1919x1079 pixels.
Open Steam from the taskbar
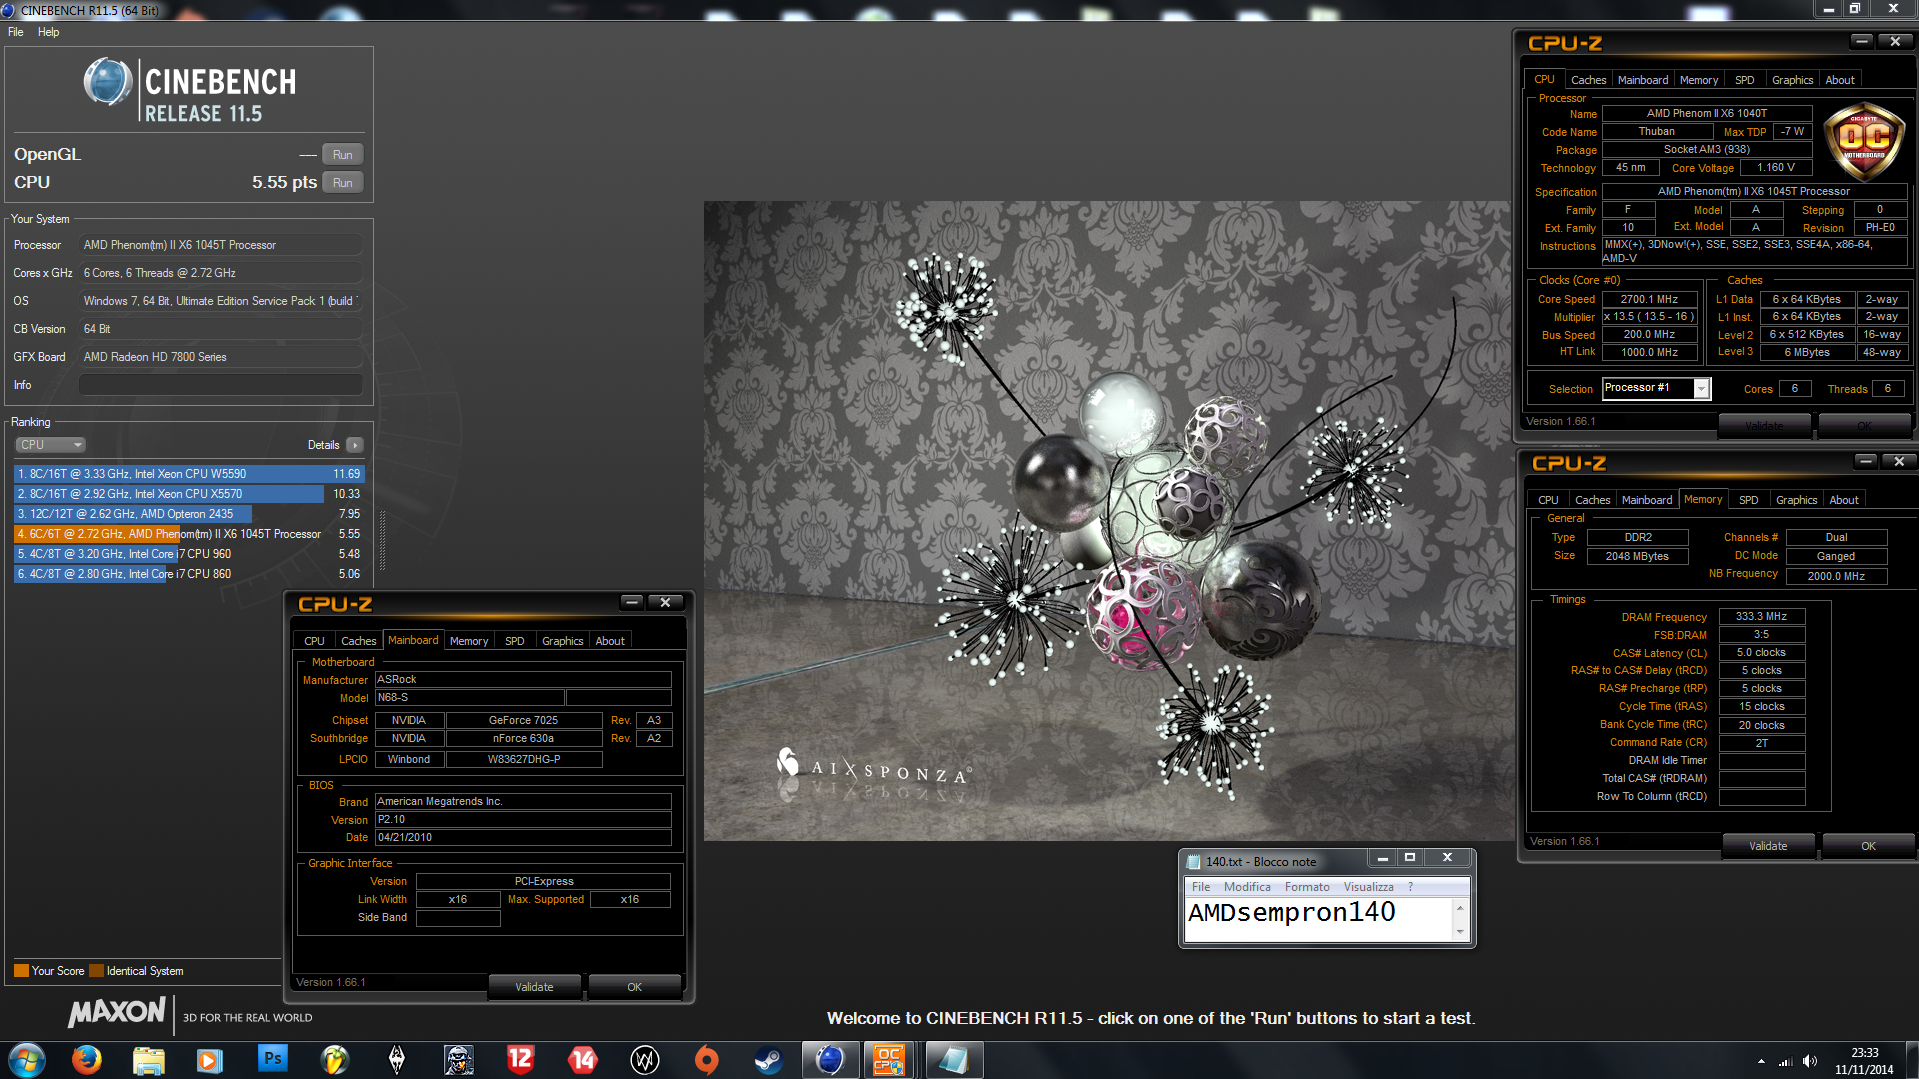(768, 1060)
